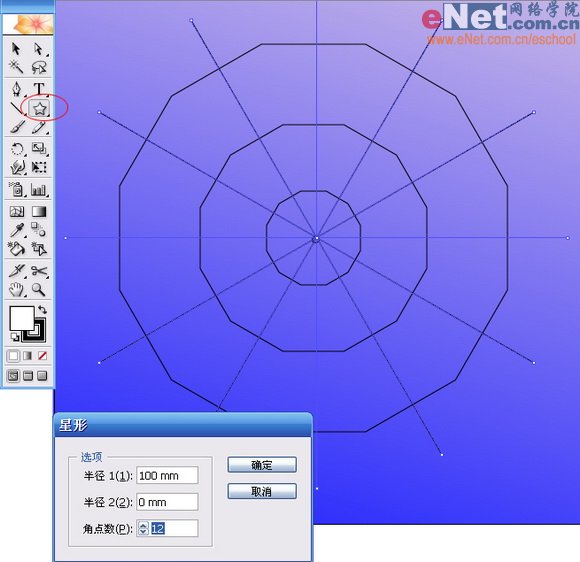Select the Star tool circled in red
The height and width of the screenshot is (562, 580).
coord(39,108)
